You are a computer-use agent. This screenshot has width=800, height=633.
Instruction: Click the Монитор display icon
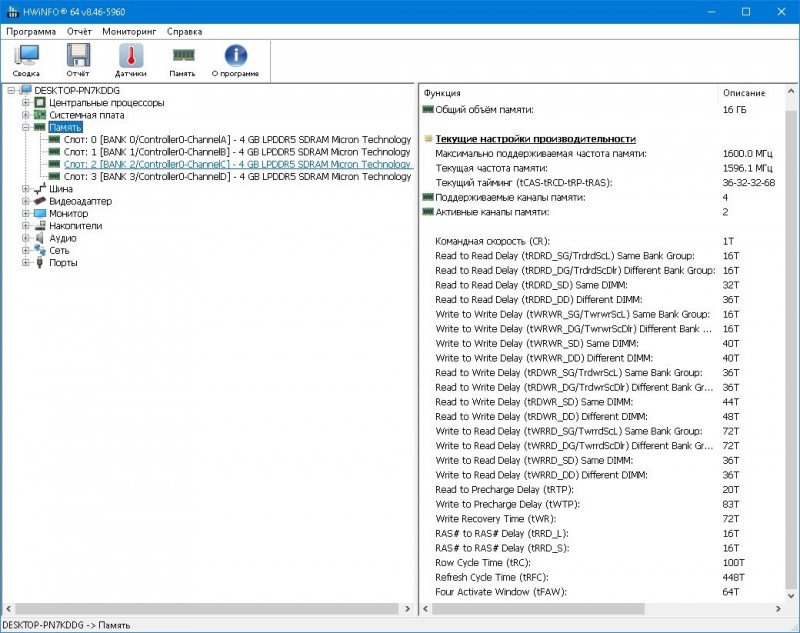click(x=40, y=213)
